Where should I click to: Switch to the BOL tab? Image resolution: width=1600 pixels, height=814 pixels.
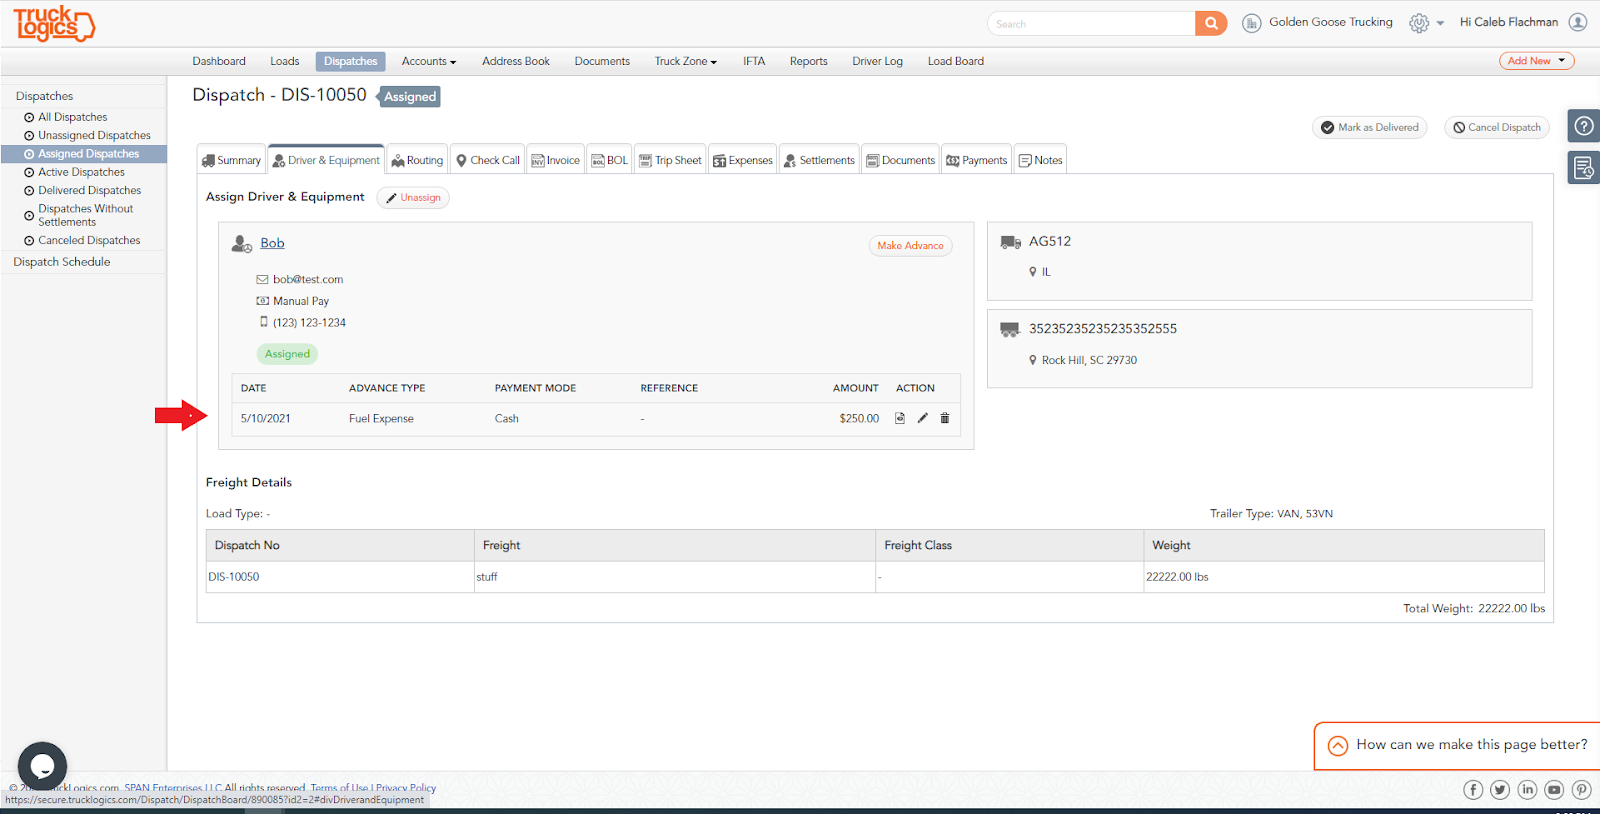610,160
